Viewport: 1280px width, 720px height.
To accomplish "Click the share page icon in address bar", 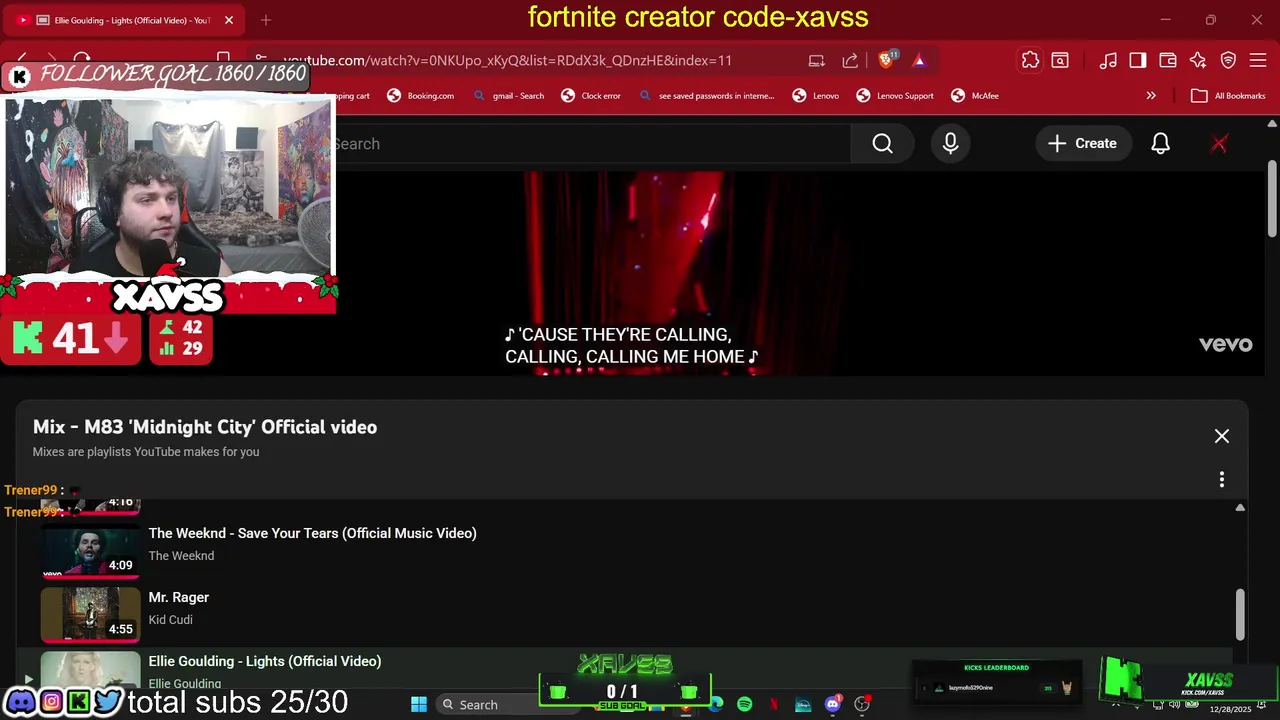I will coord(850,60).
